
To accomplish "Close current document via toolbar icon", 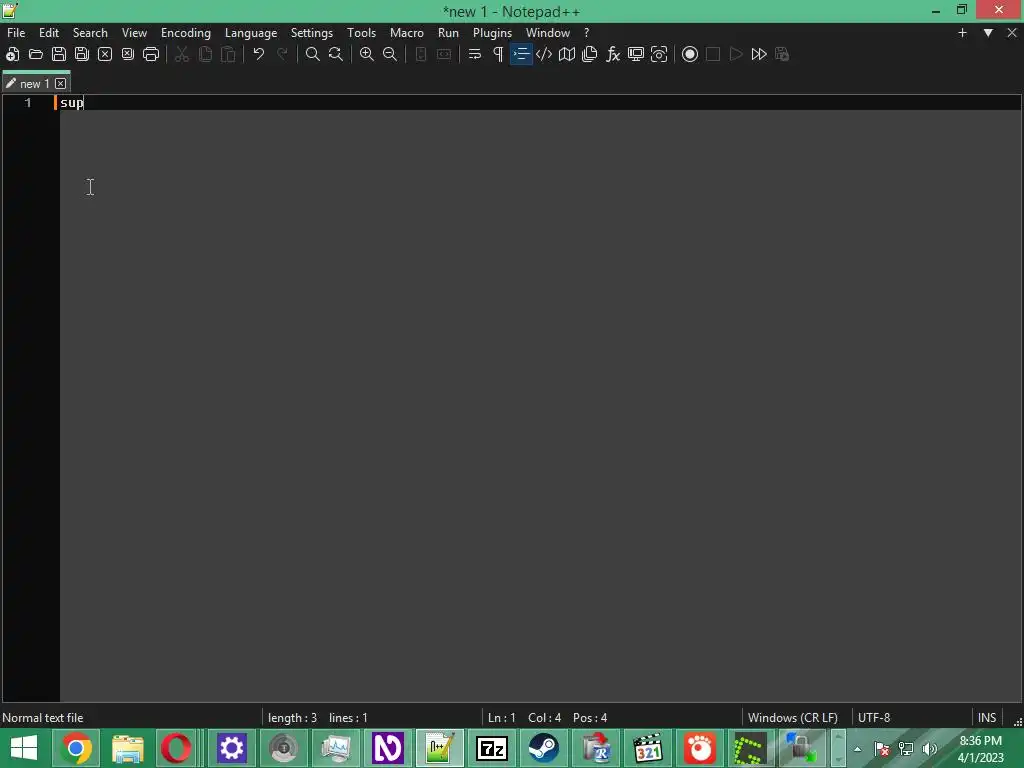I will point(104,54).
